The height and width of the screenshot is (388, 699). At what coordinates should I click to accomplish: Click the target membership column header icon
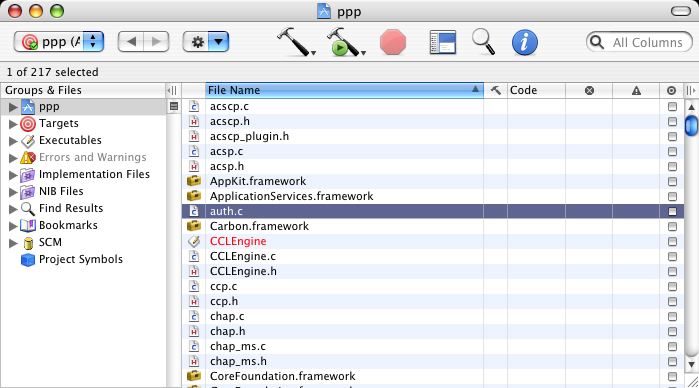pyautogui.click(x=671, y=91)
